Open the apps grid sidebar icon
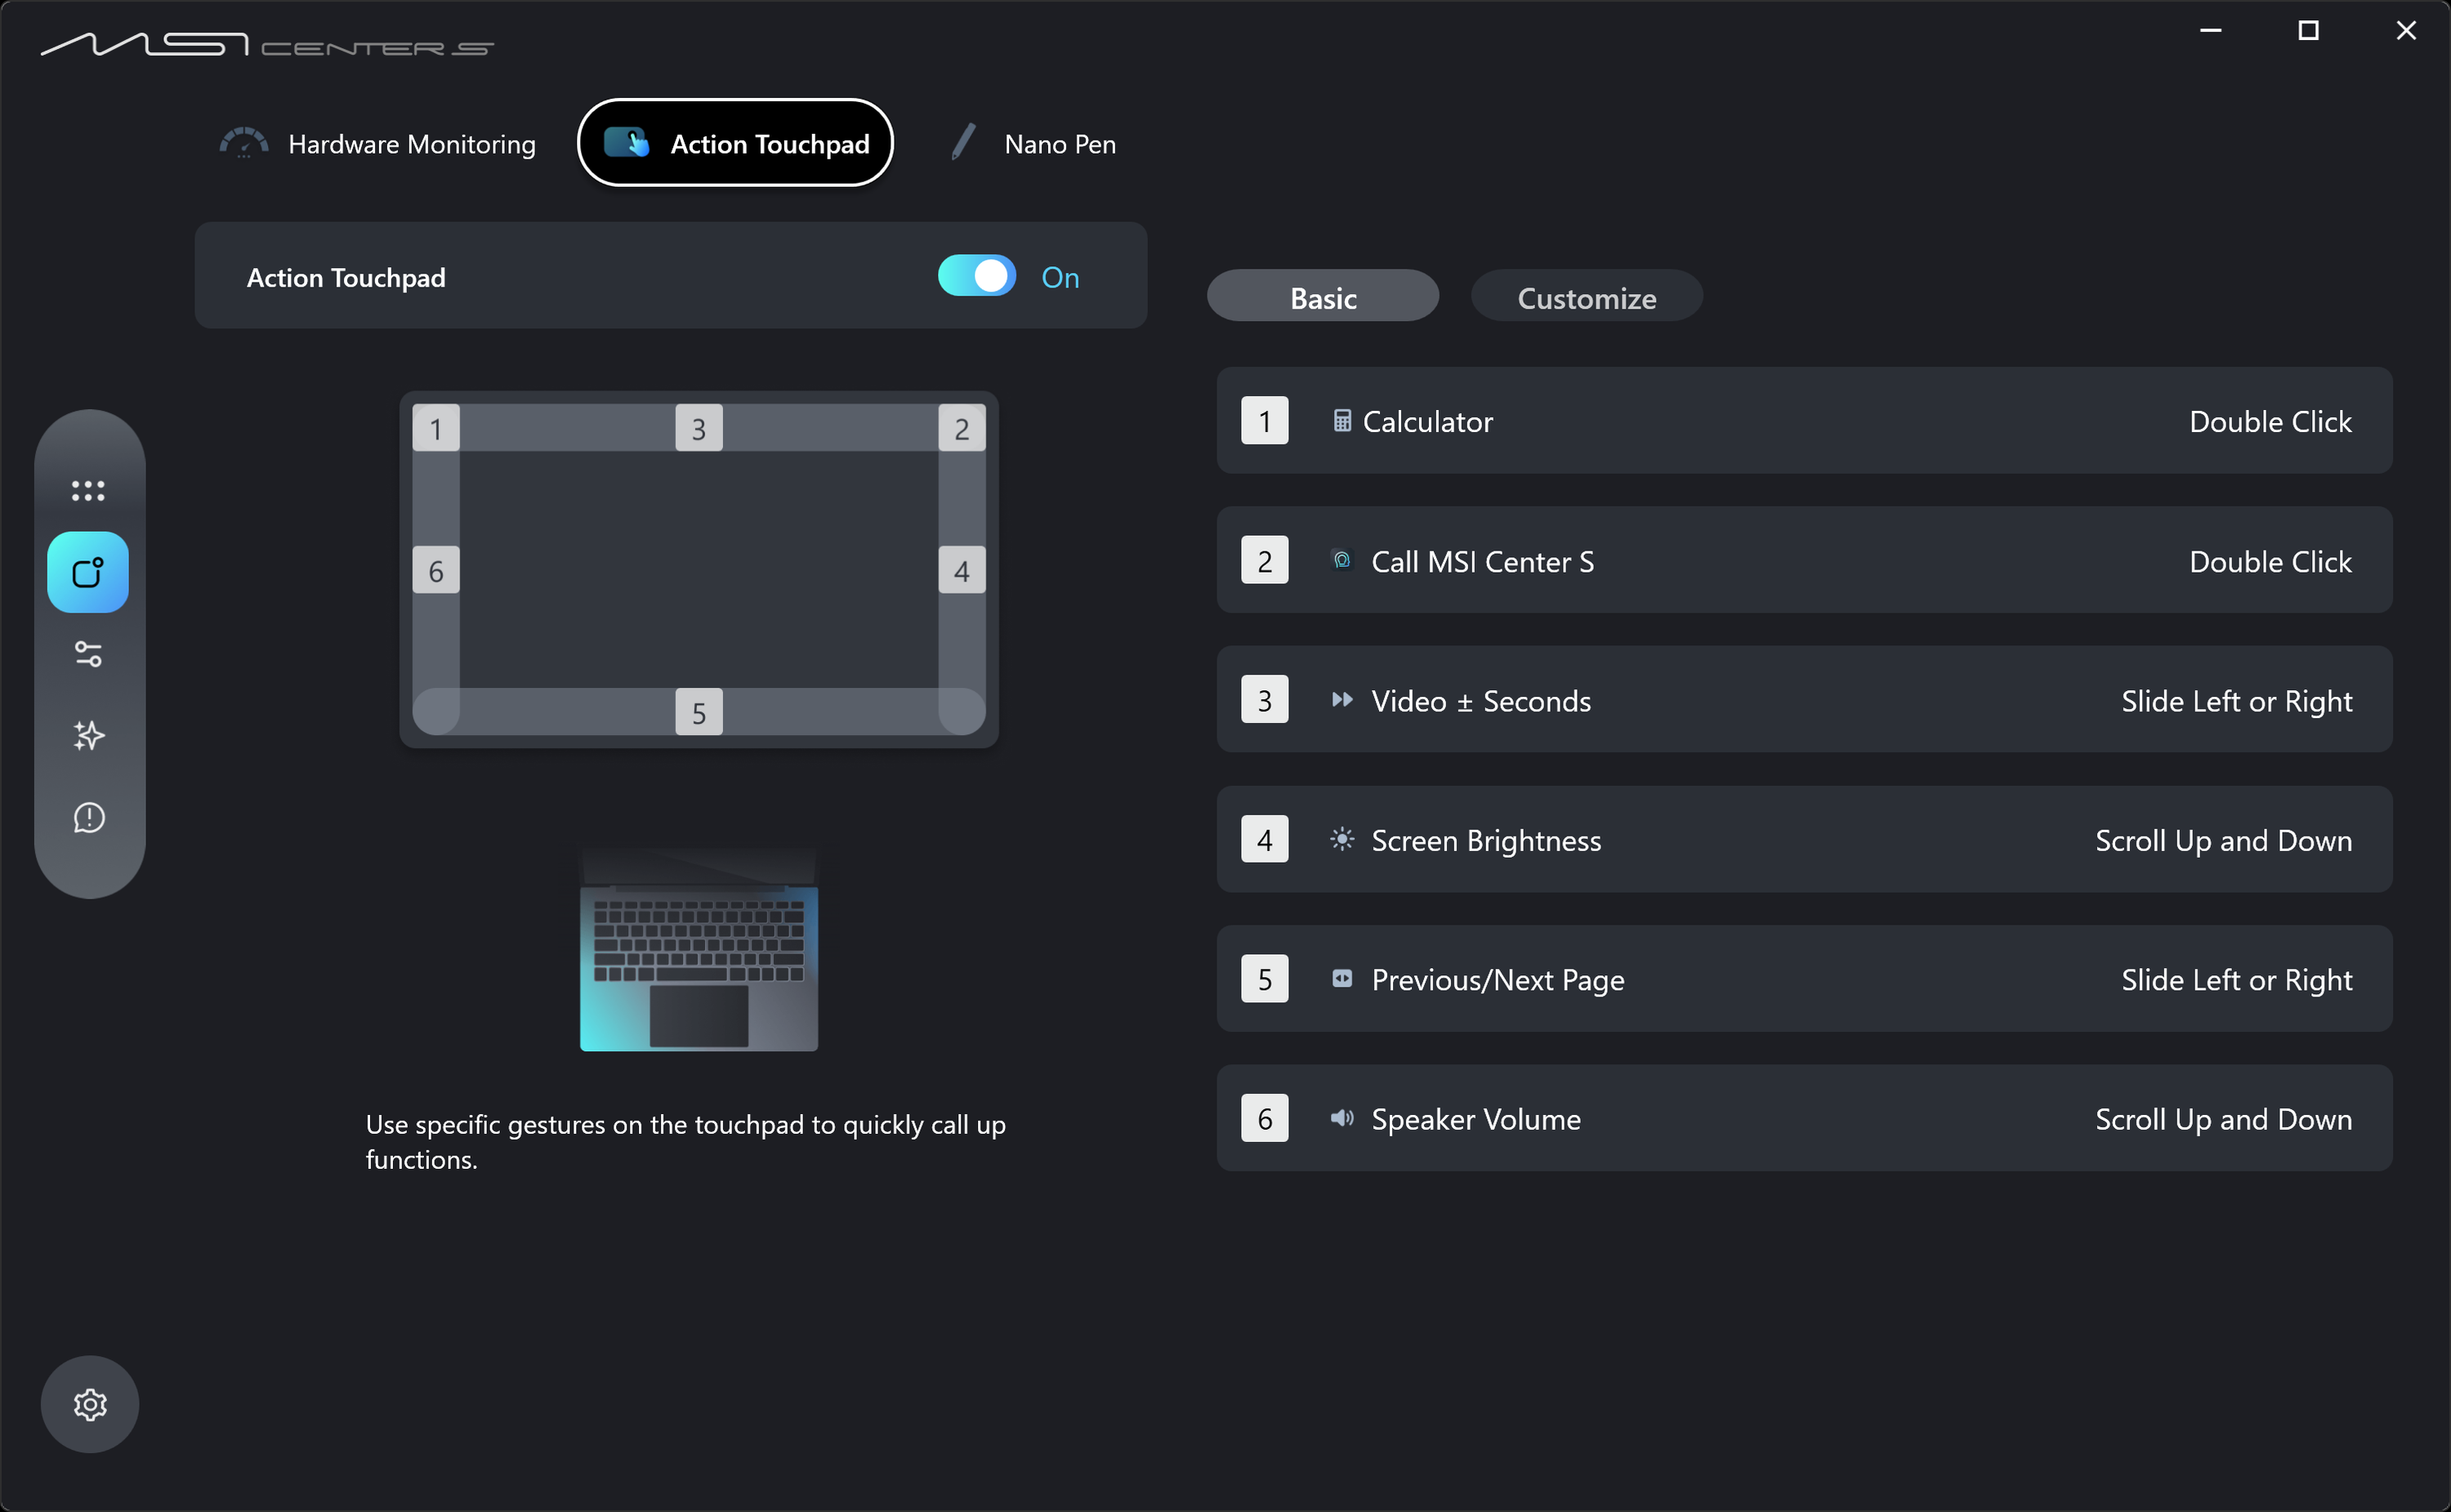This screenshot has height=1512, width=2451. (88, 490)
